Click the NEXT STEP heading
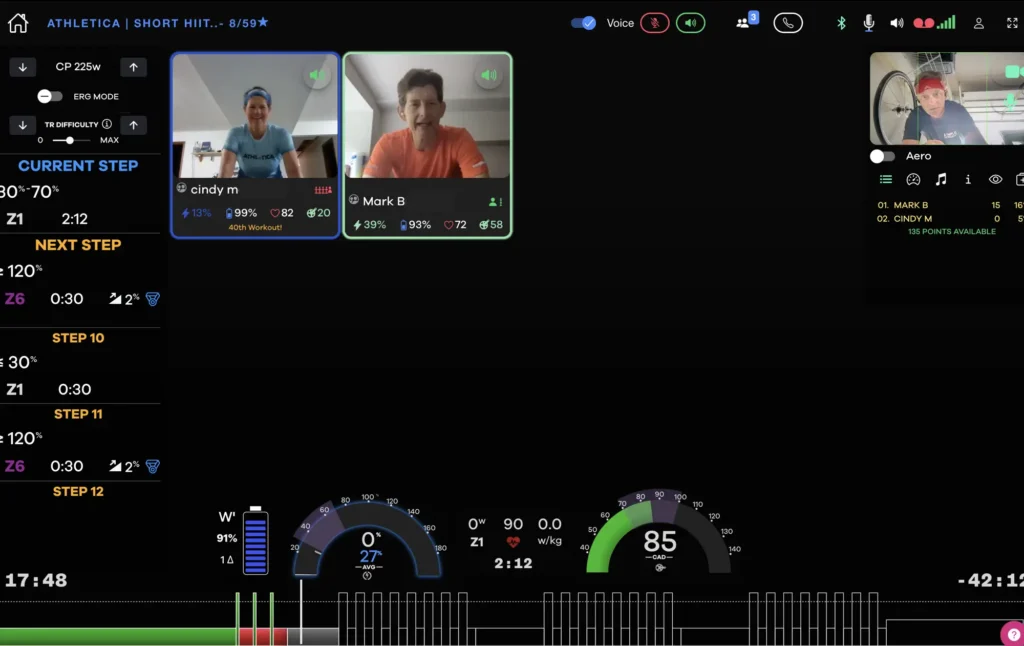Screen dimensions: 1024x646 coord(78,245)
